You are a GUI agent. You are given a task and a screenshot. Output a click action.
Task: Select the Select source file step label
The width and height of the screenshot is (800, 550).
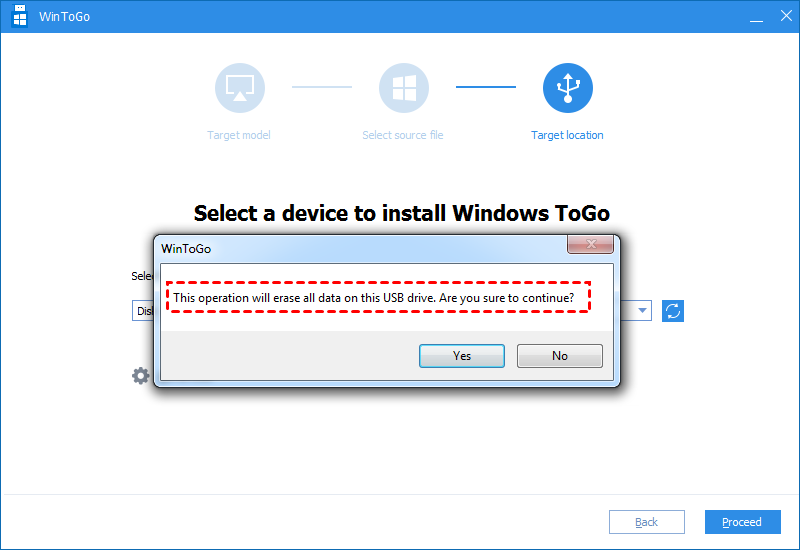[403, 135]
